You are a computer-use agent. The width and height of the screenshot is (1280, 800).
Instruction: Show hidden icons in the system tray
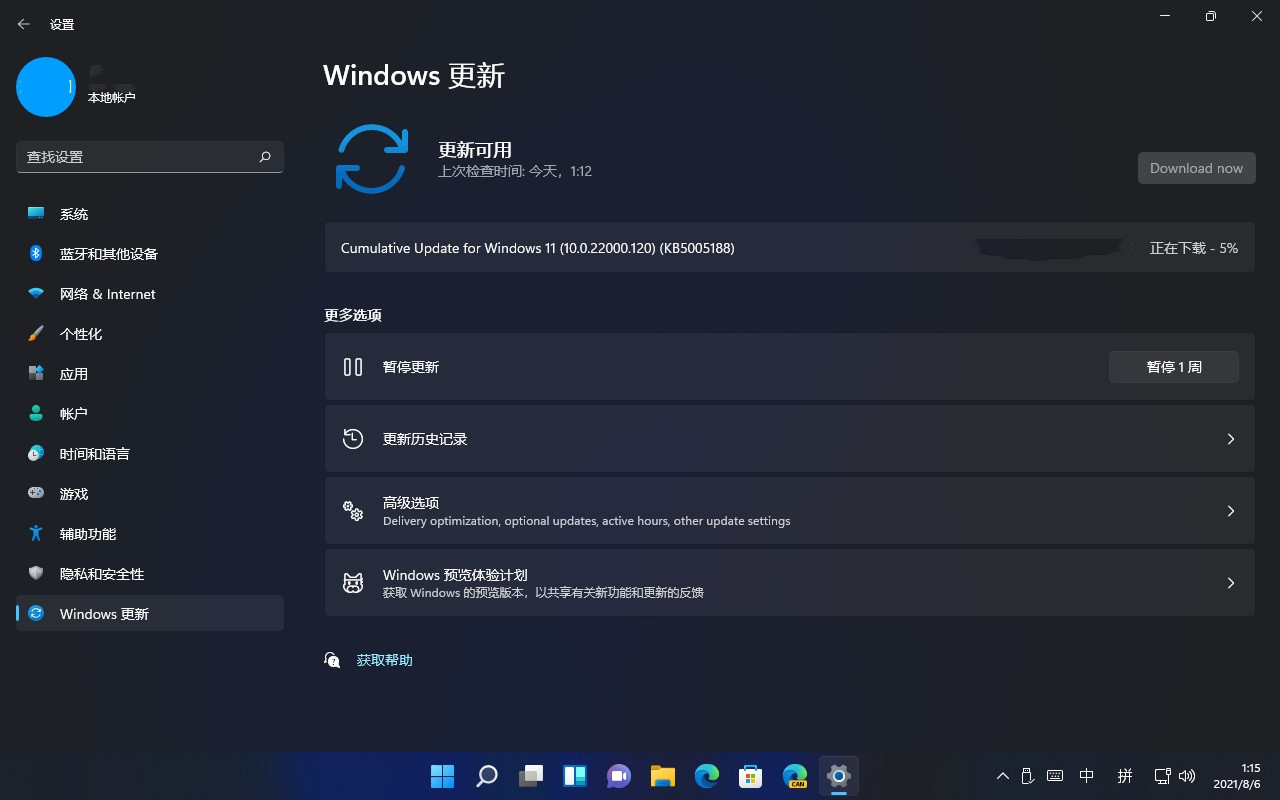tap(1003, 776)
